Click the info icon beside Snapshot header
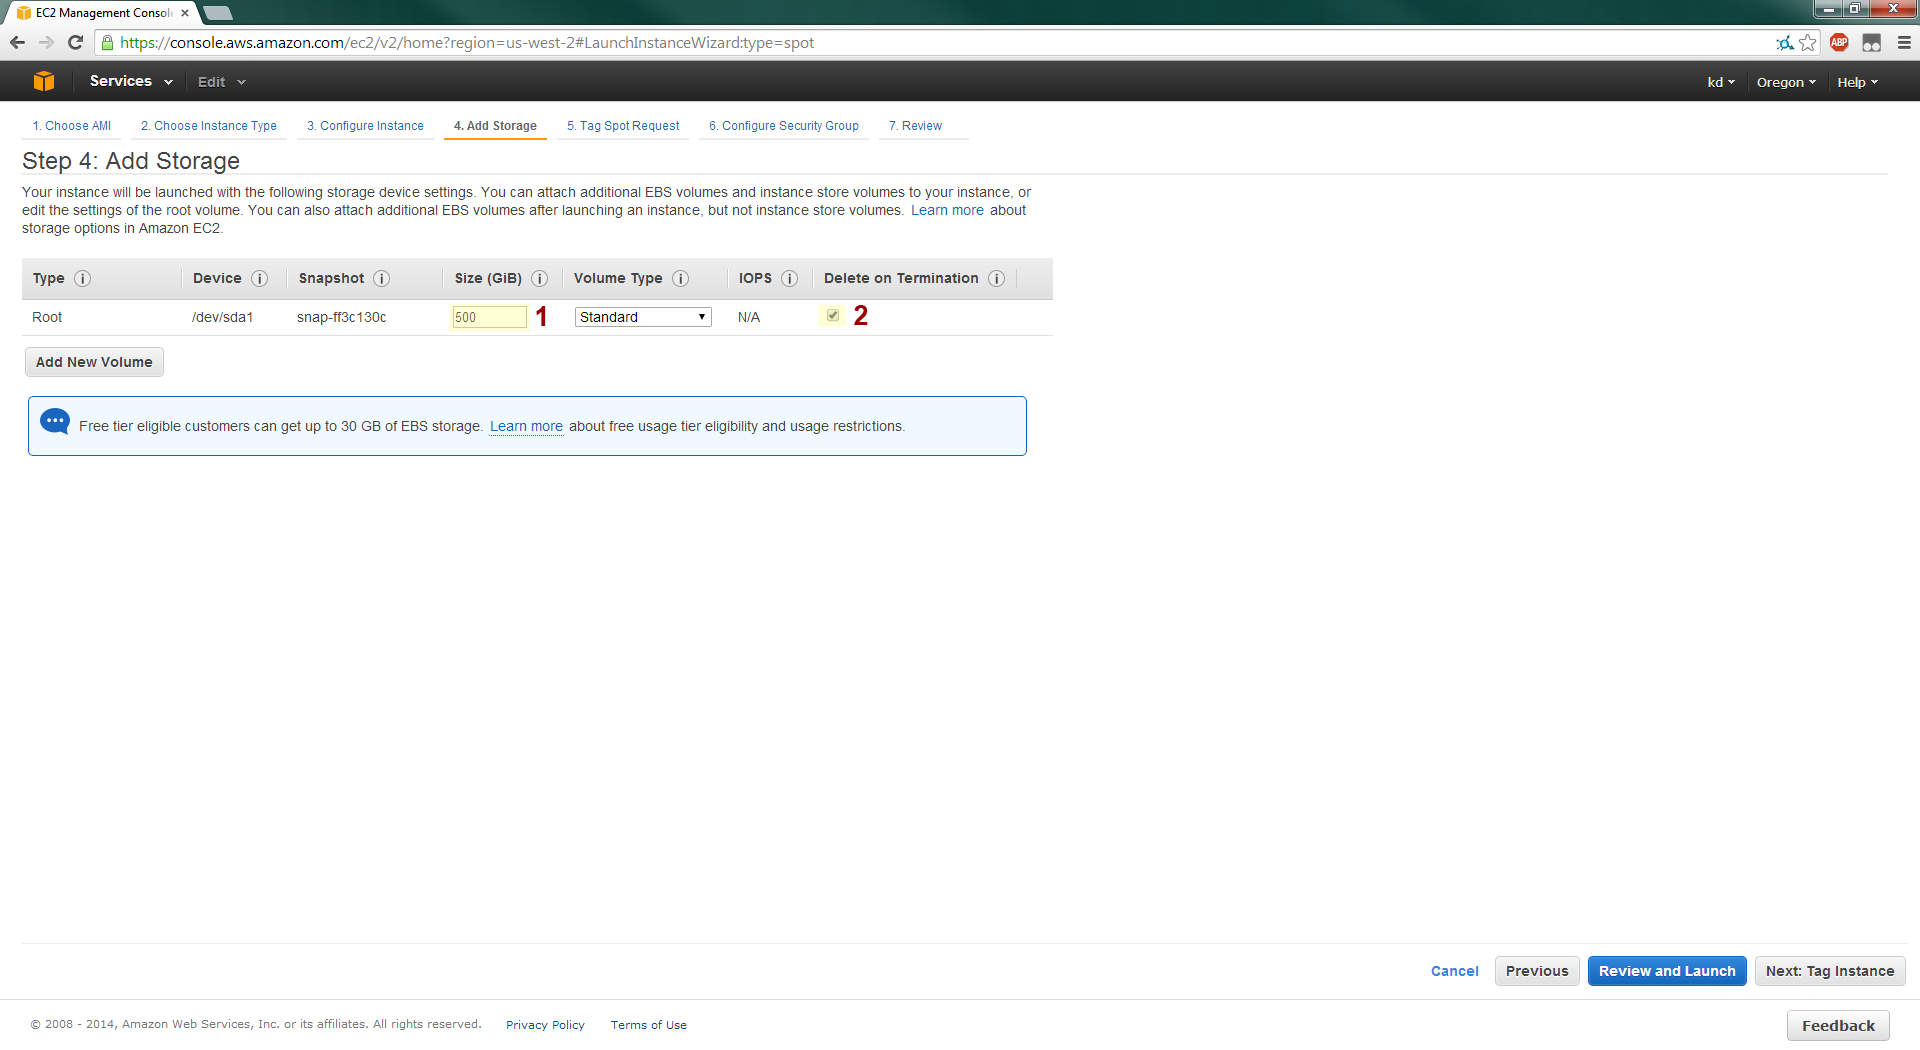The height and width of the screenshot is (1050, 1920). coord(381,279)
